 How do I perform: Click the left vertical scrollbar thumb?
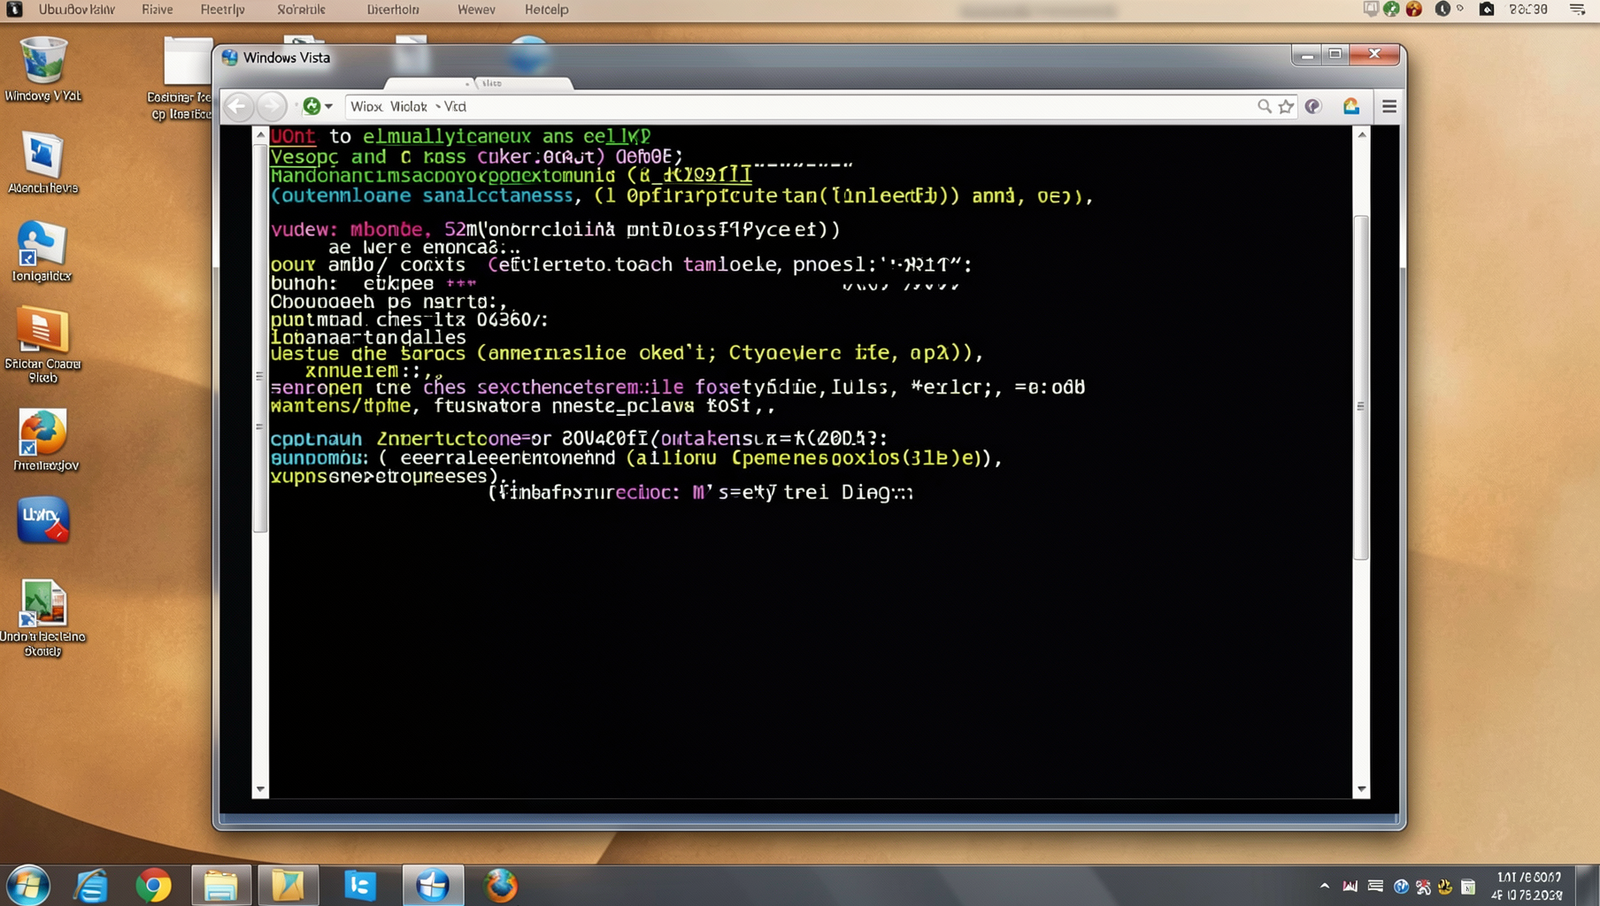(x=260, y=337)
